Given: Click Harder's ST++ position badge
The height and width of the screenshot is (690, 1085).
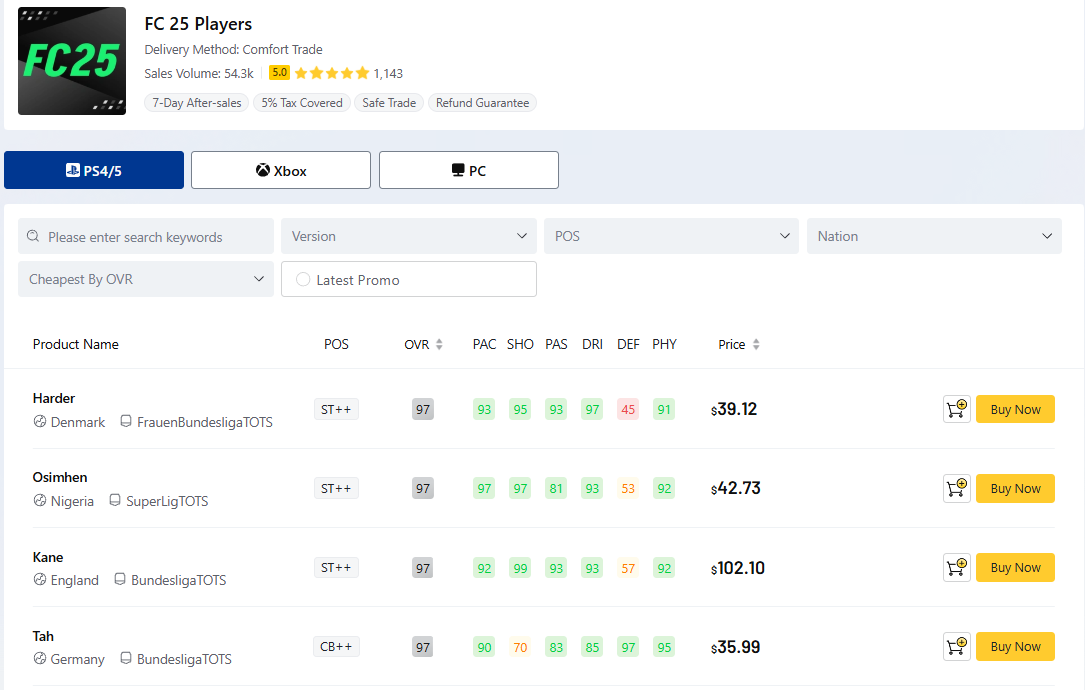Looking at the screenshot, I should pos(336,409).
